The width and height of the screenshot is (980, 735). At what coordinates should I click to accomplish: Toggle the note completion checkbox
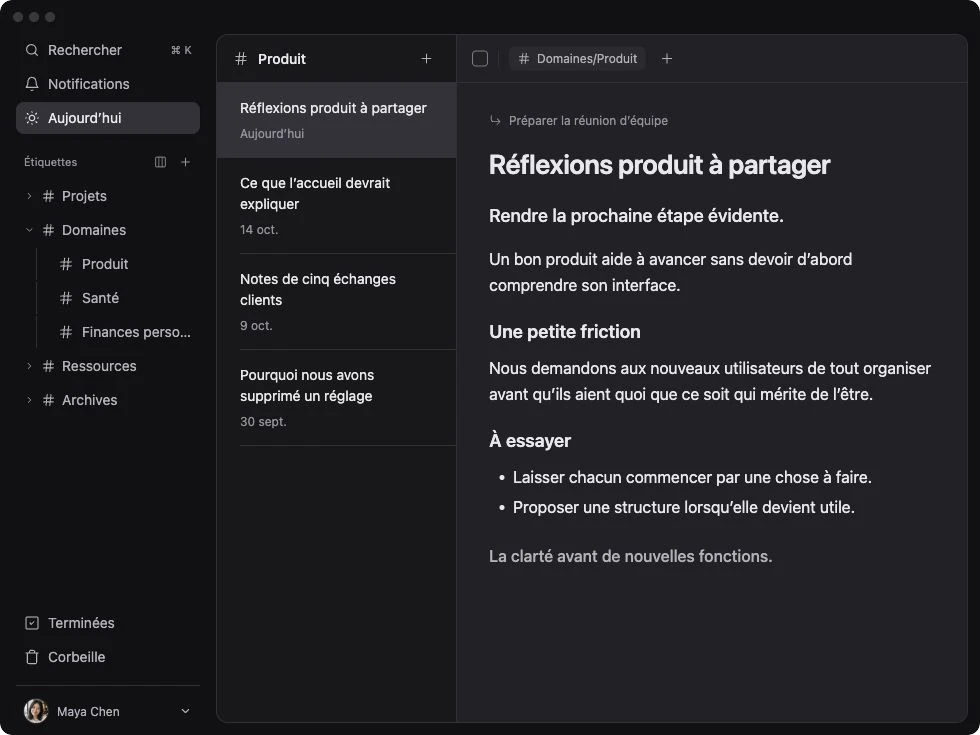coord(479,59)
